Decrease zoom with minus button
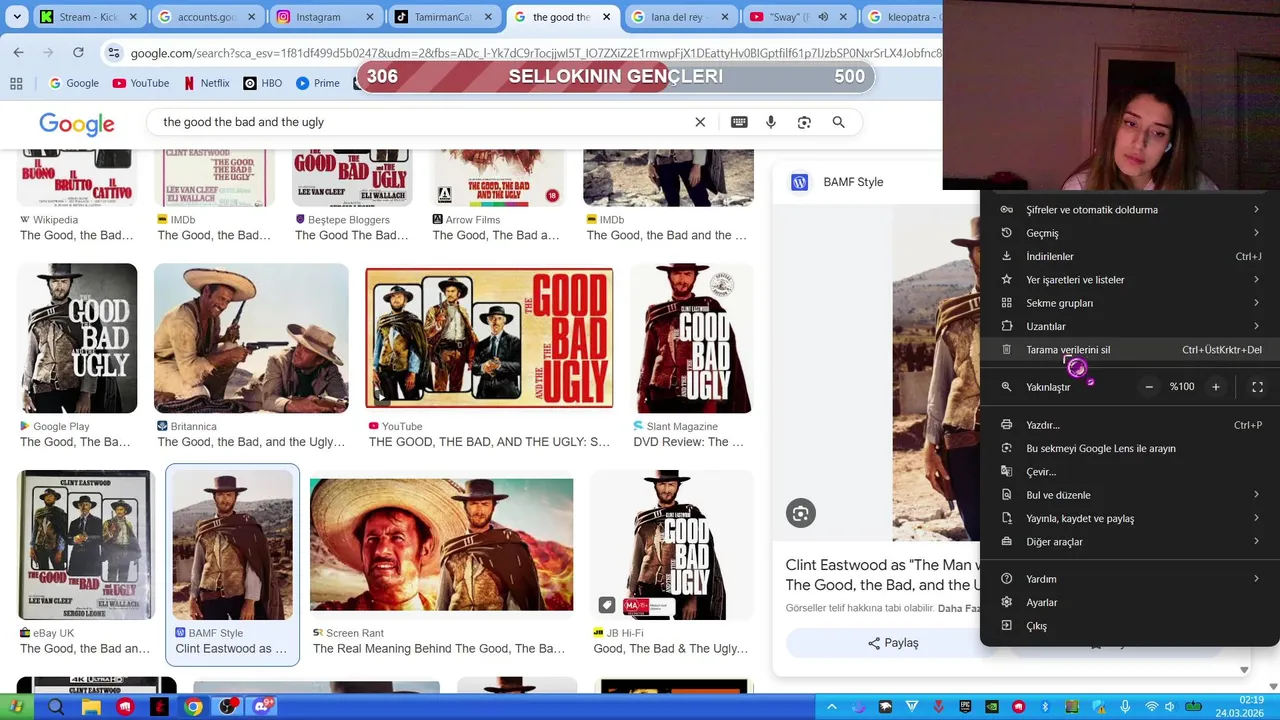The image size is (1280, 720). click(x=1149, y=387)
